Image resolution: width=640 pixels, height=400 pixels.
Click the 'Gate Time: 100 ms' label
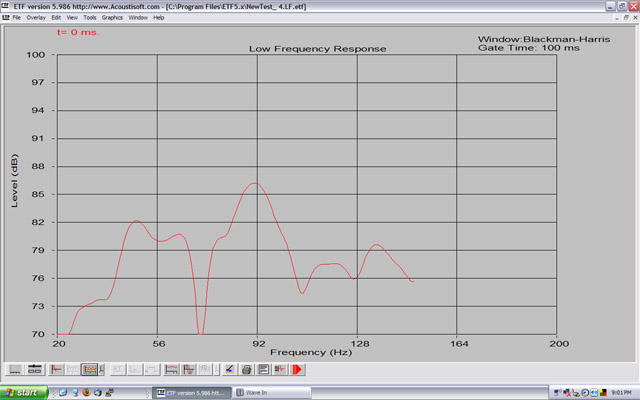point(529,48)
